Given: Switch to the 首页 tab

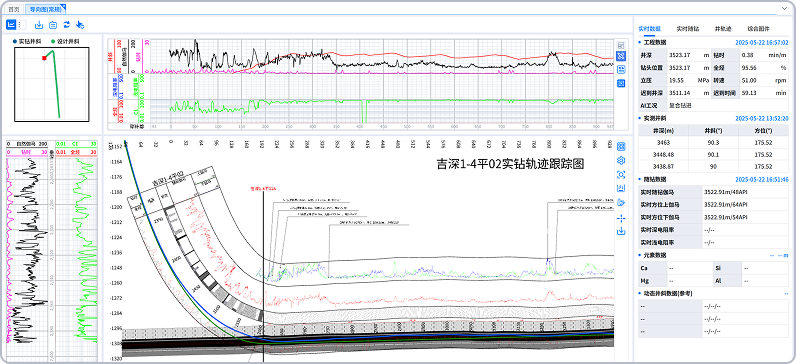Looking at the screenshot, I should pos(15,9).
